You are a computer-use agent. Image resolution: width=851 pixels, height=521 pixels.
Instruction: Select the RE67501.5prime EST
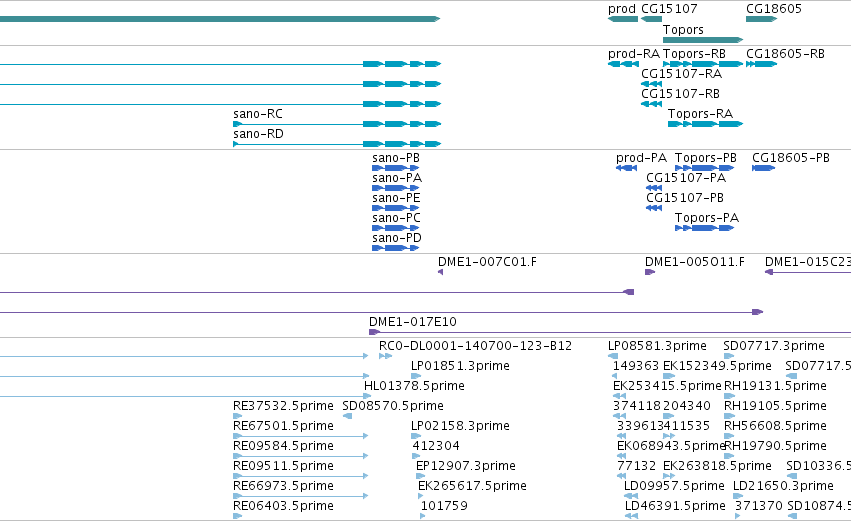click(x=301, y=436)
